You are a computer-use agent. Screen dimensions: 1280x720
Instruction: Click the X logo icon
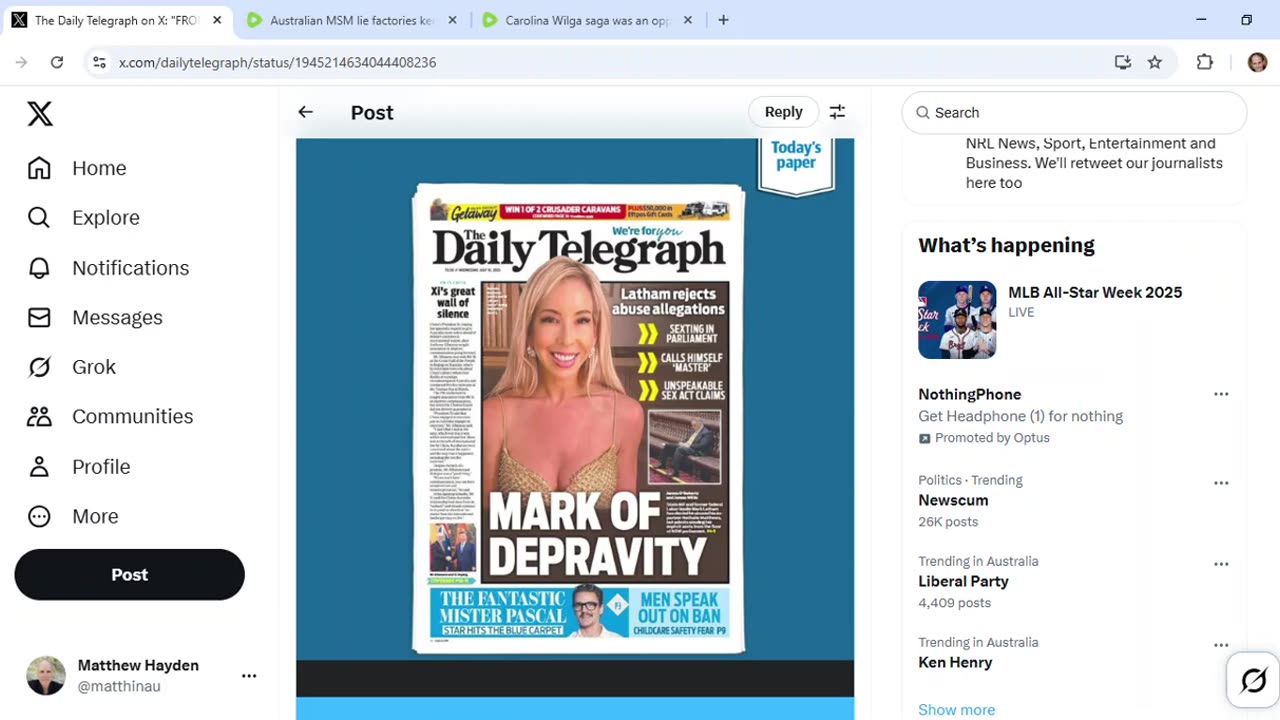click(x=40, y=113)
